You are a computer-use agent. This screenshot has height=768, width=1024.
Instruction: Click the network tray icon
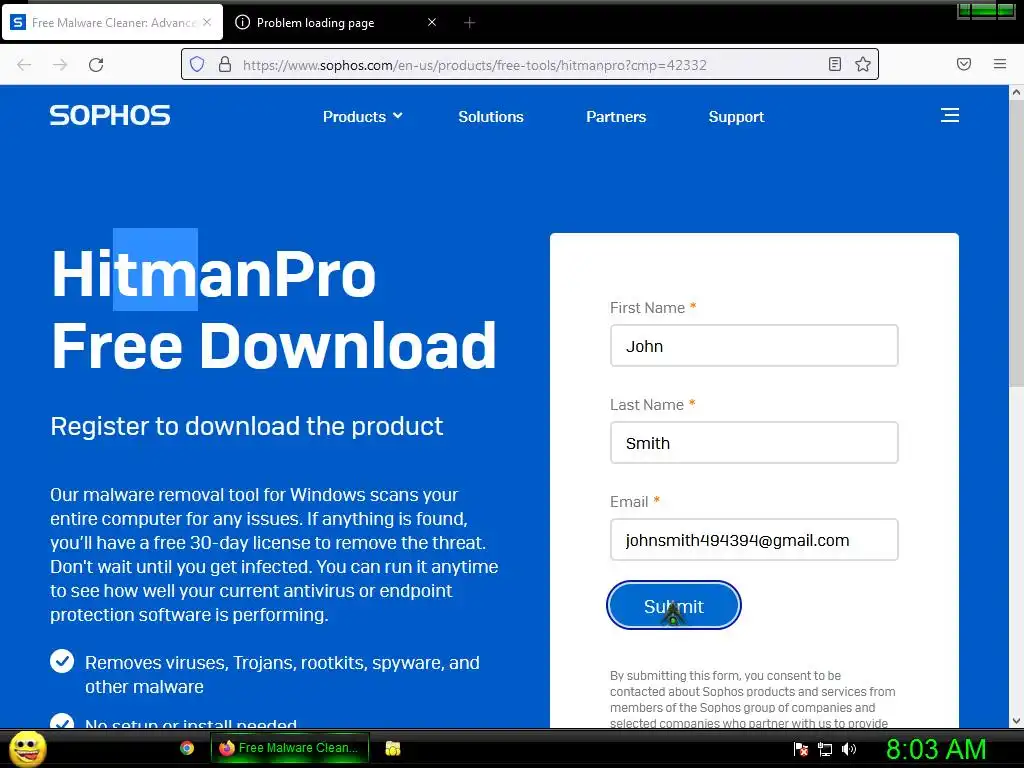(825, 749)
